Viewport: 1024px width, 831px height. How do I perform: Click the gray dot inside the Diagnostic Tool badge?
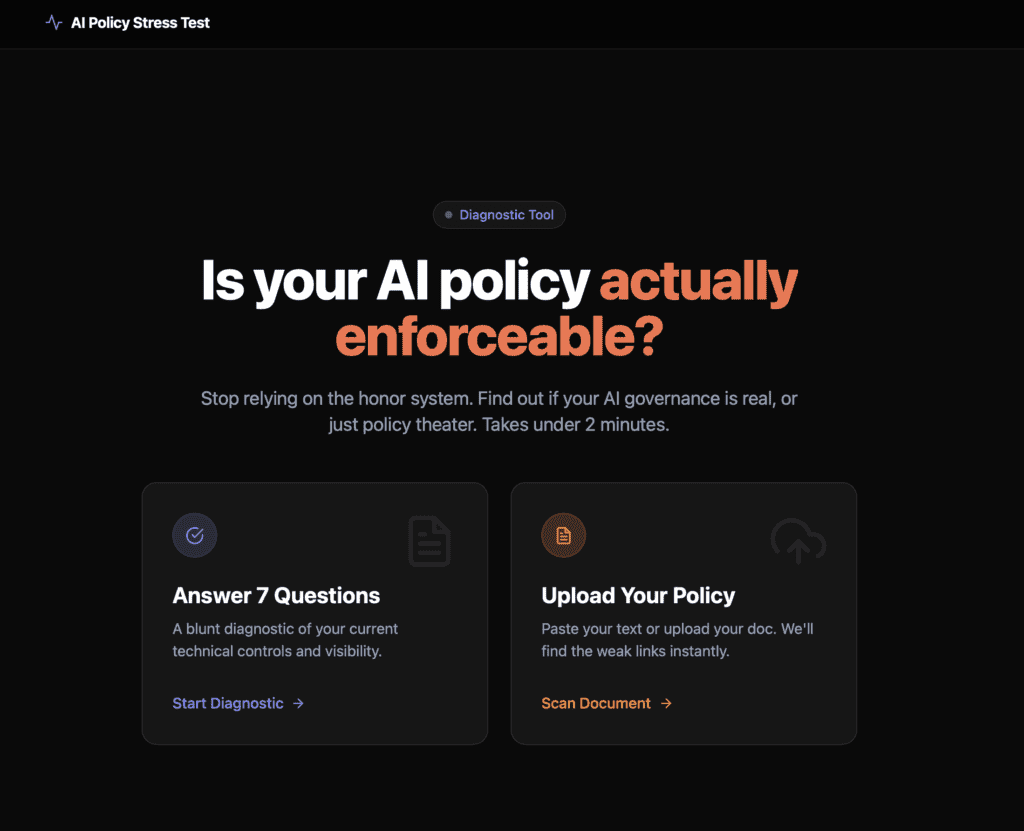click(449, 215)
